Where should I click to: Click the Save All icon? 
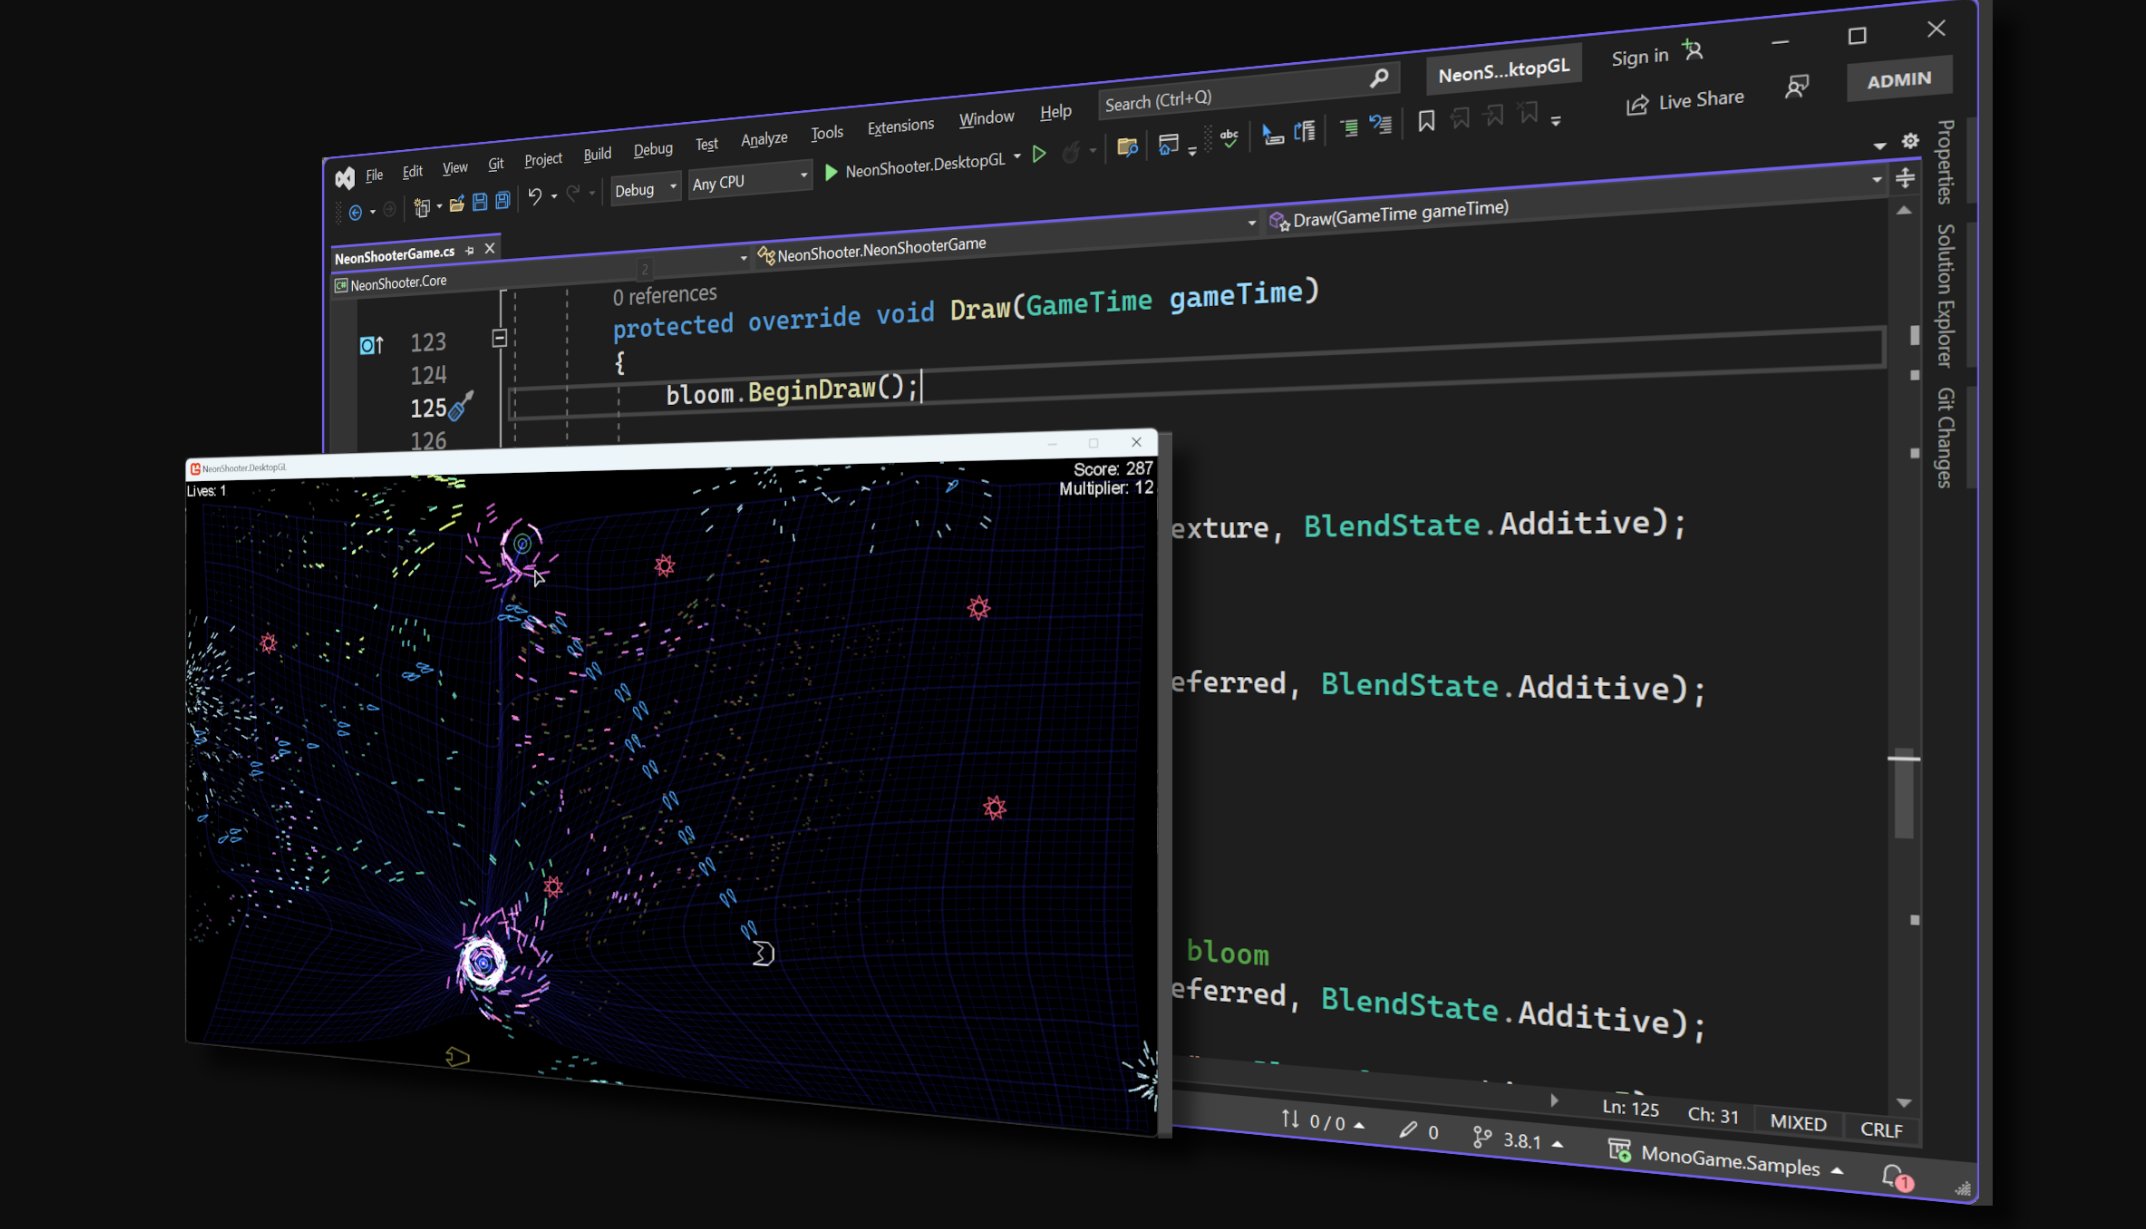pyautogui.click(x=503, y=200)
